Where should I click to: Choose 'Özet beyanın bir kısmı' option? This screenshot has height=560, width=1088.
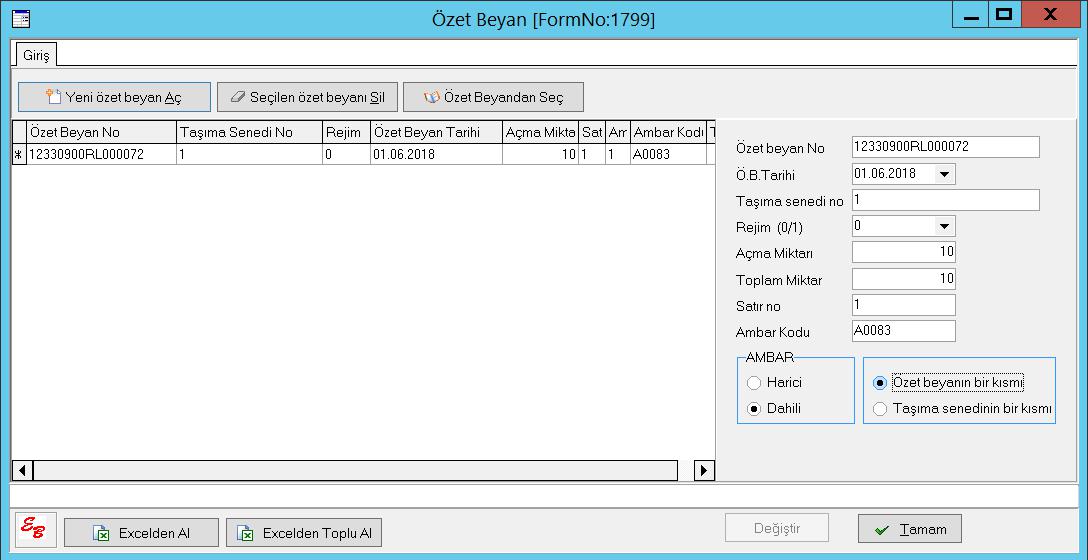880,382
